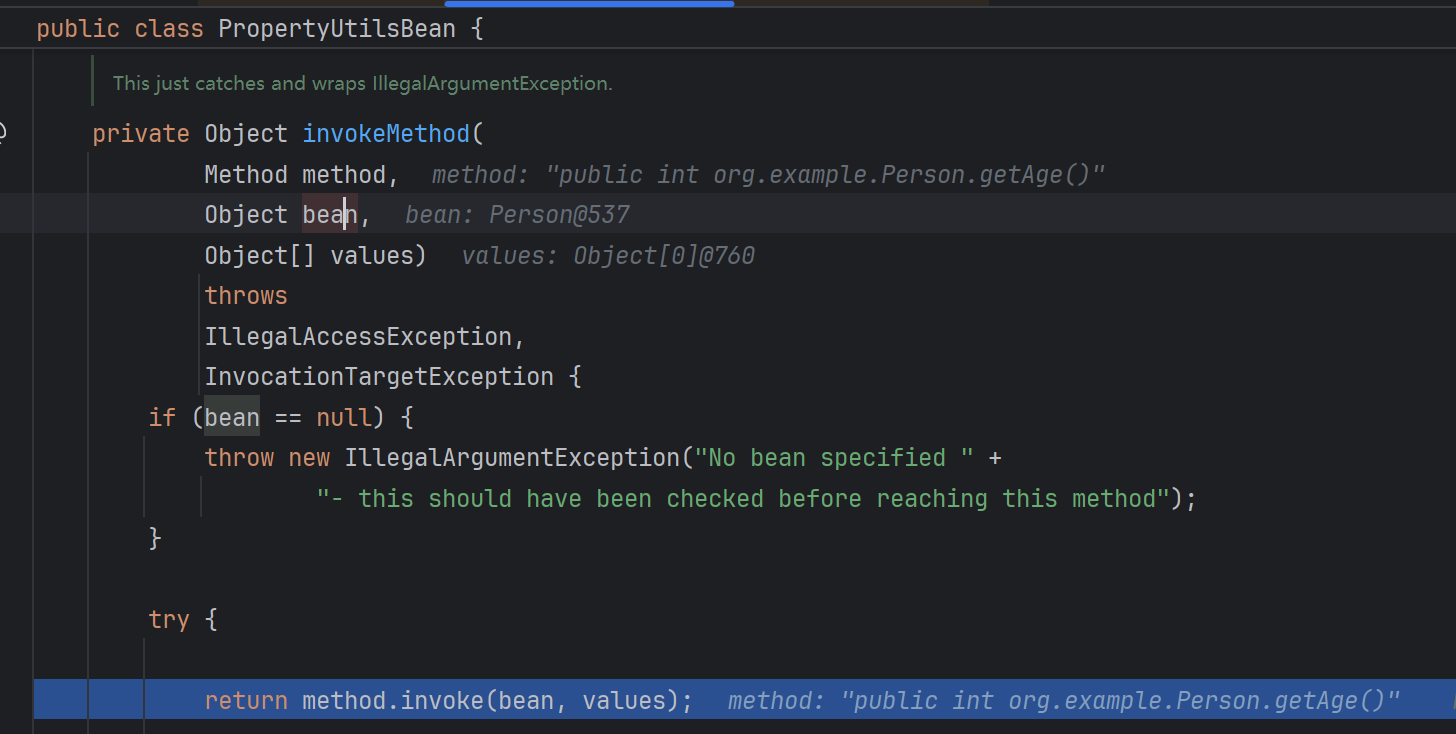Image resolution: width=1456 pixels, height=734 pixels.
Task: Click IllegalAccessException in throws clause
Action: 358,337
